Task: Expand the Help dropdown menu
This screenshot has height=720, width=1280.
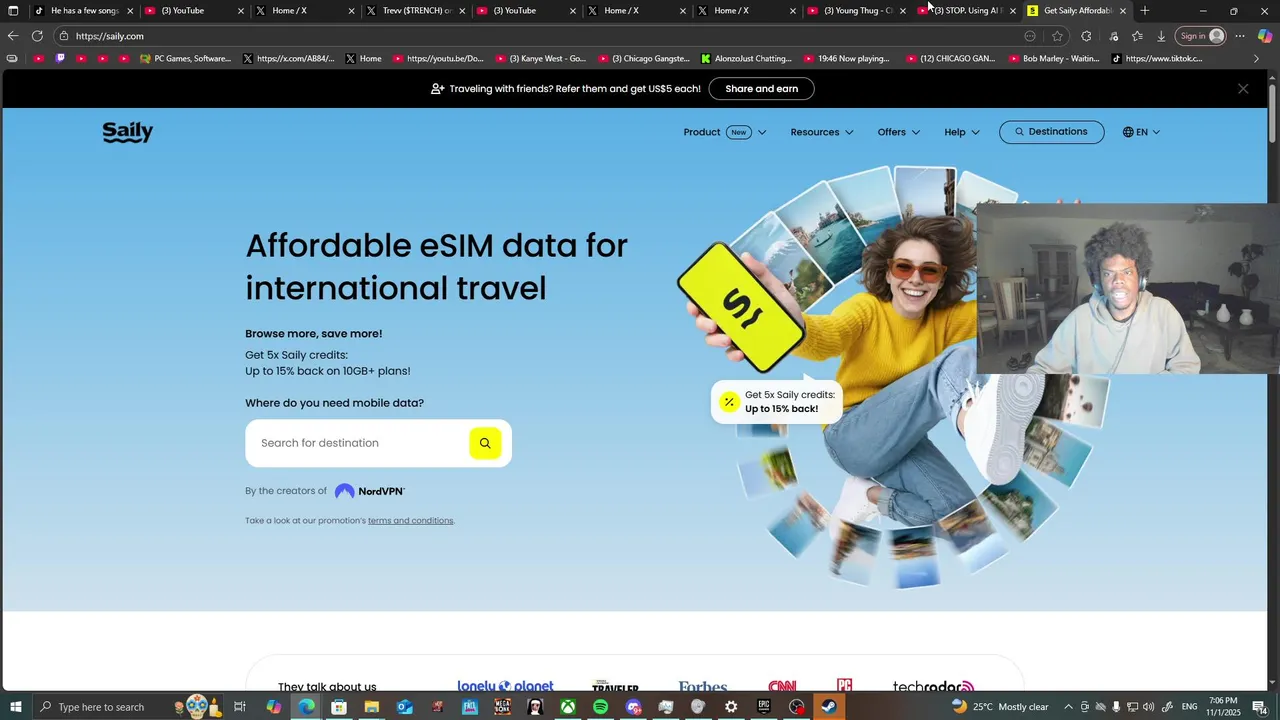Action: 962,132
